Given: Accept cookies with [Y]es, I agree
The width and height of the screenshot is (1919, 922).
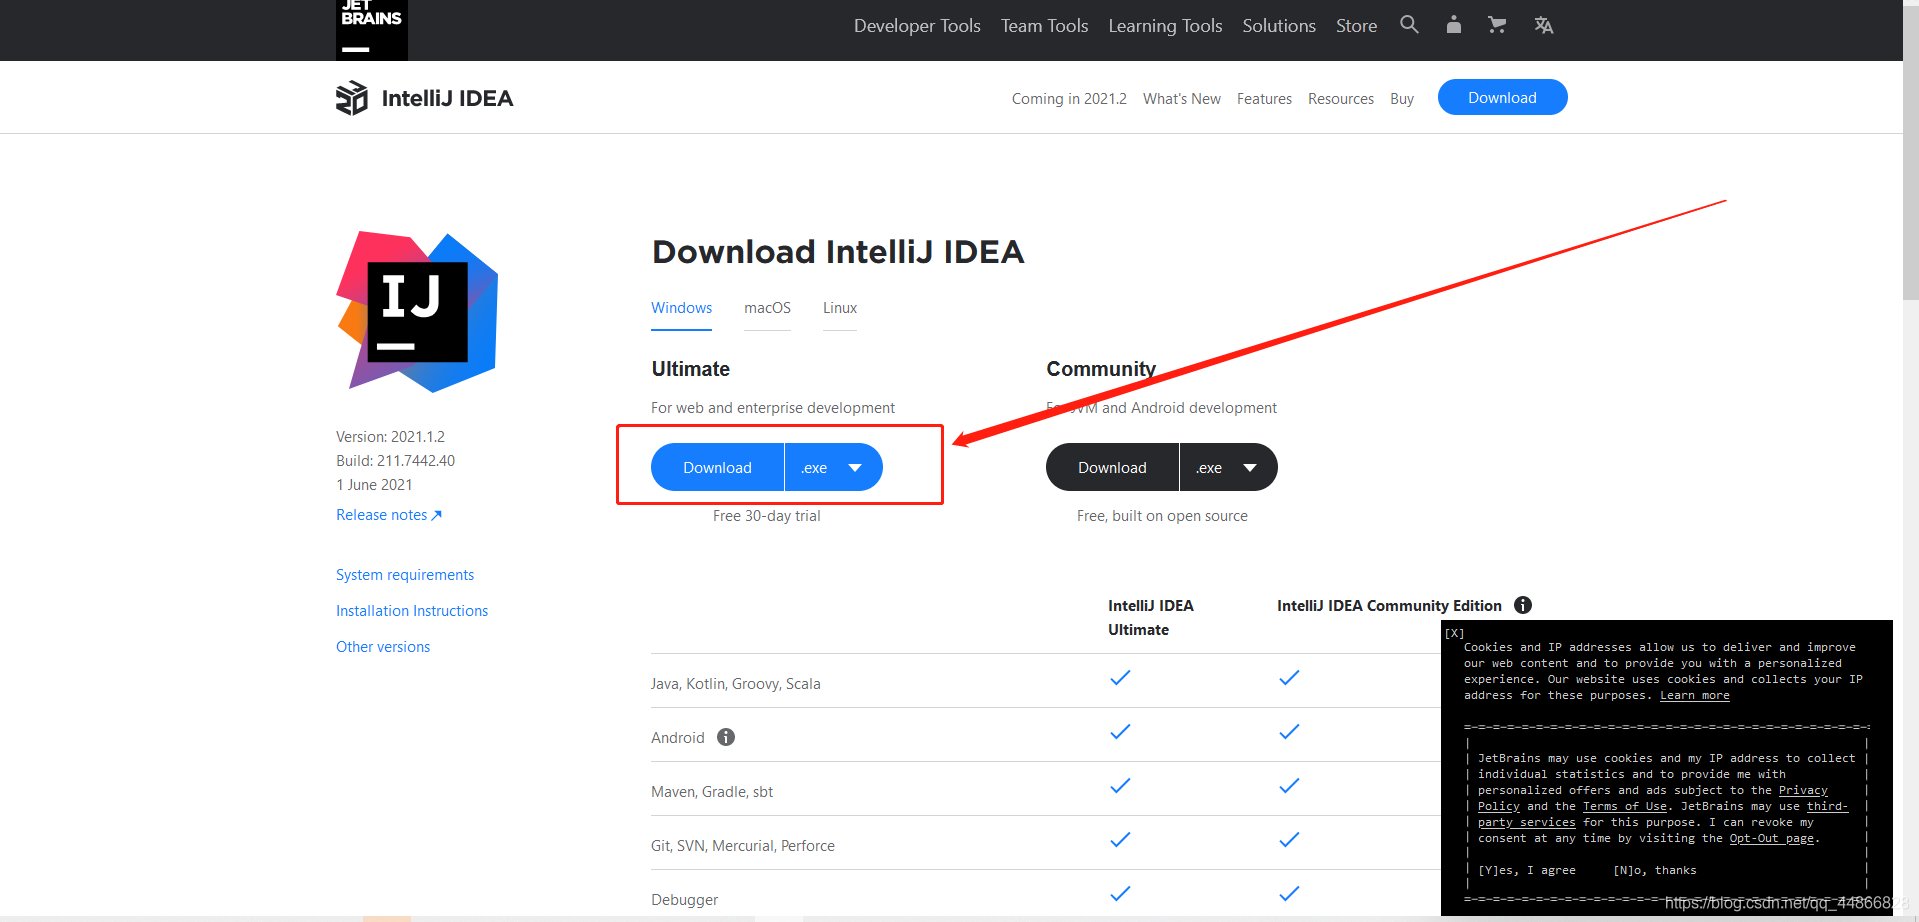Looking at the screenshot, I should (x=1527, y=871).
